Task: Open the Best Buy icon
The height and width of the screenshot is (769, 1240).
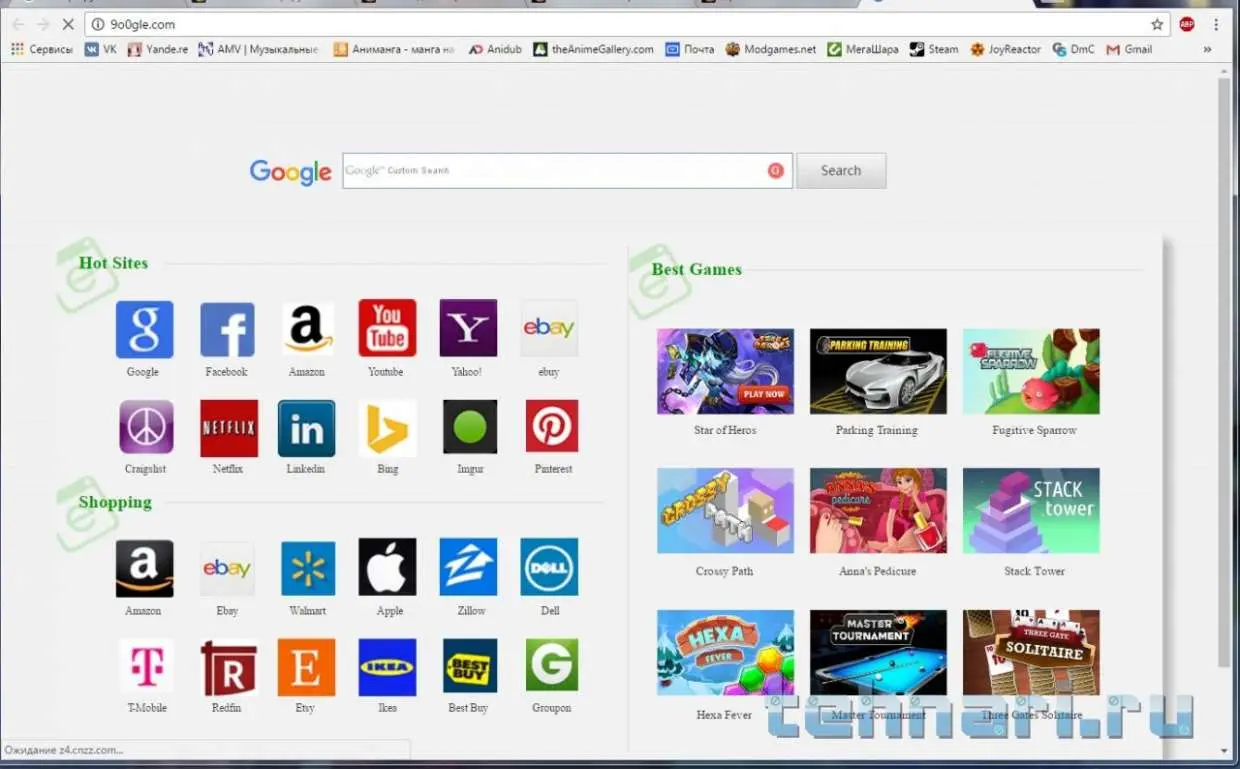Action: [470, 666]
